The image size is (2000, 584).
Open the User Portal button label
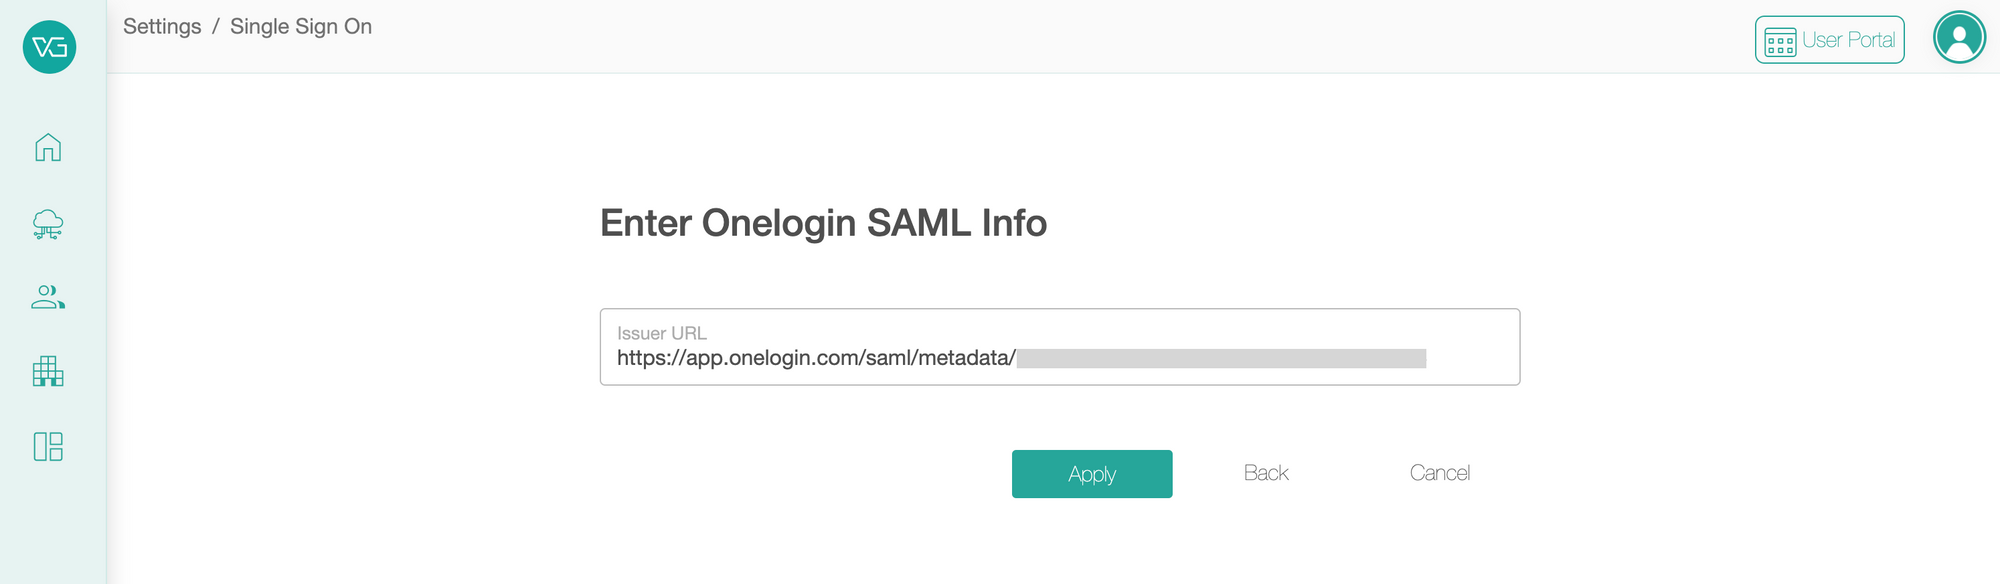[x=1848, y=40]
